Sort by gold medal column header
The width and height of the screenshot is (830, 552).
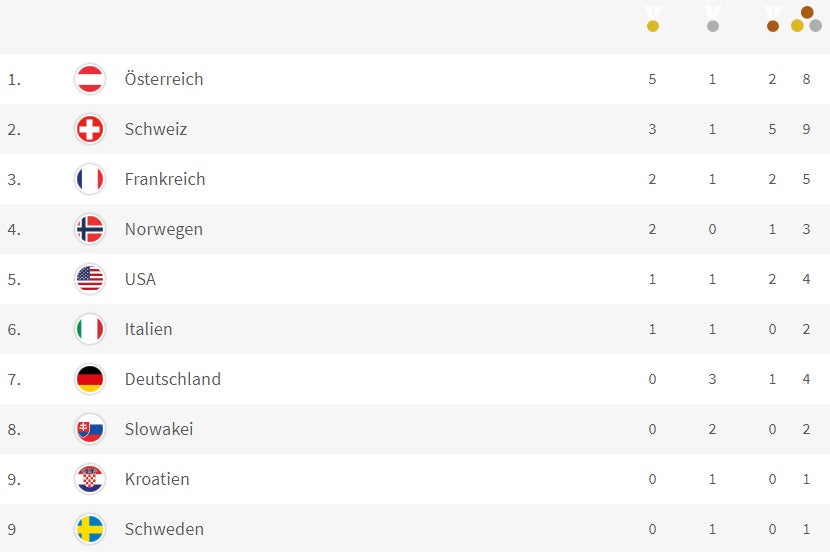click(x=653, y=19)
